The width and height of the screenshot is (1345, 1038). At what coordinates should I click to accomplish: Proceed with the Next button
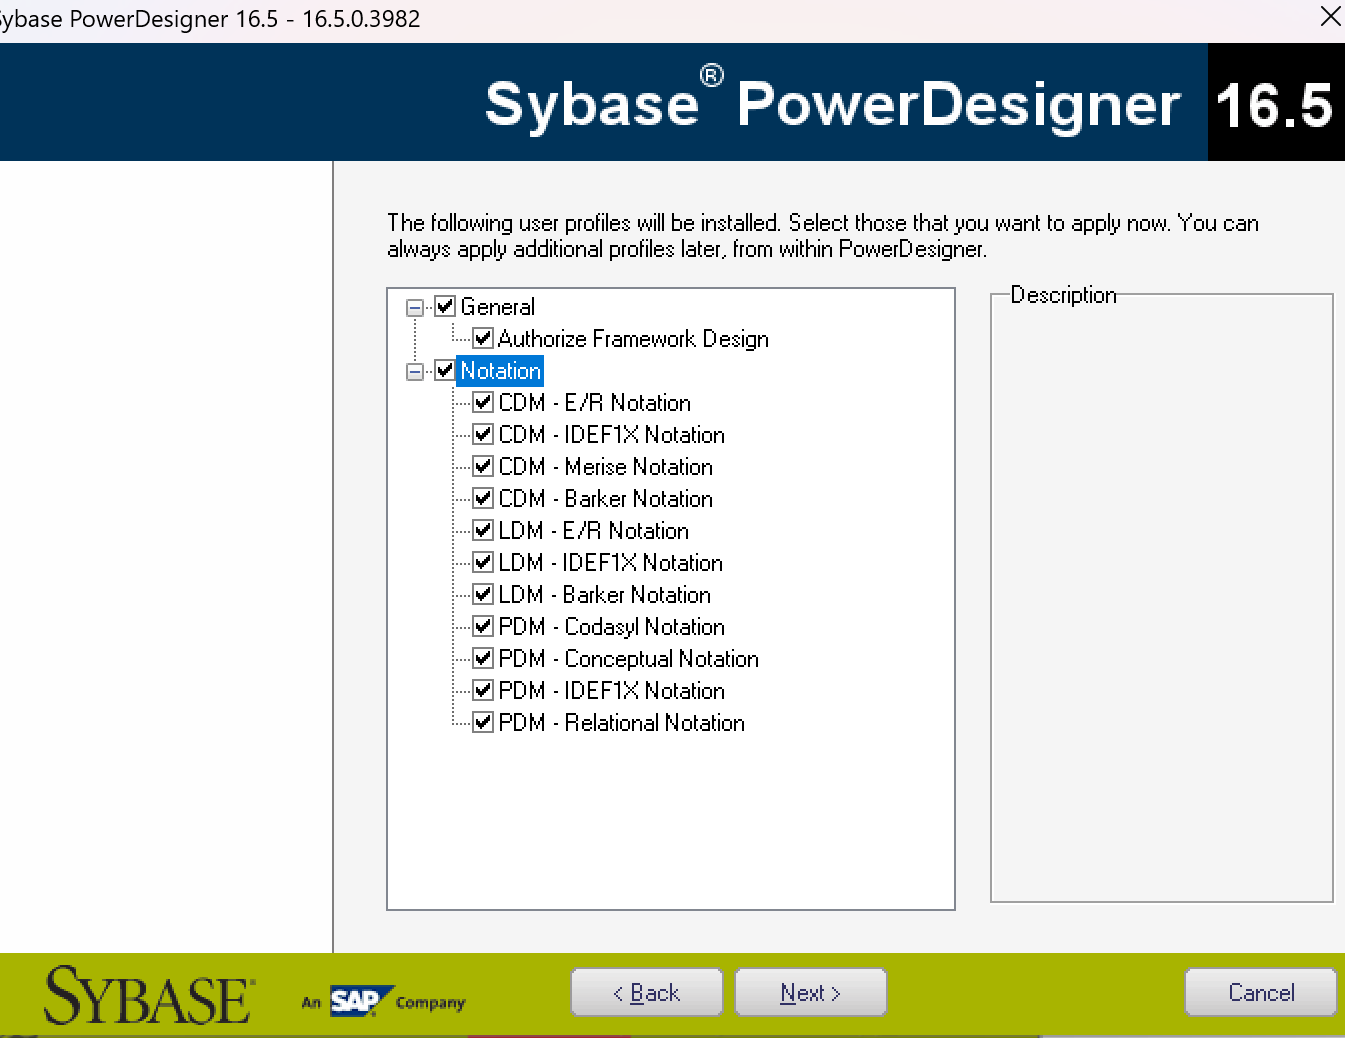810,992
